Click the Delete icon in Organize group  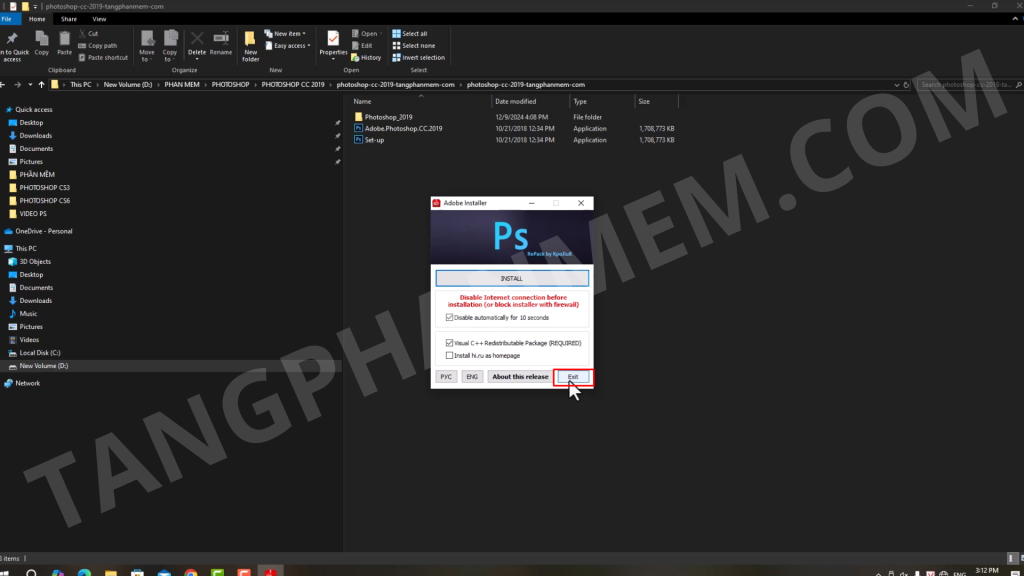pos(197,41)
